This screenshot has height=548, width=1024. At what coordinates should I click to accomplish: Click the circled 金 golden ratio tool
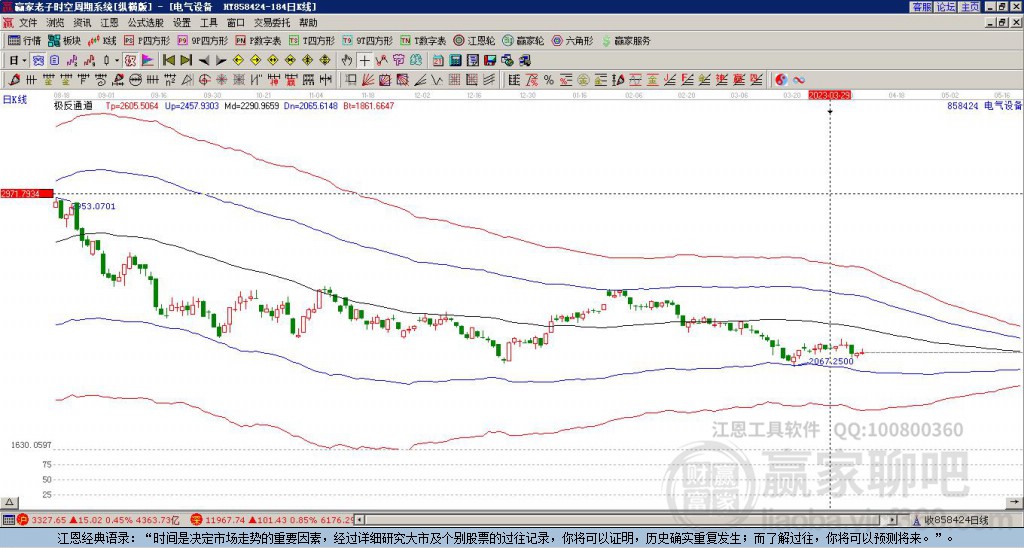[x=582, y=80]
